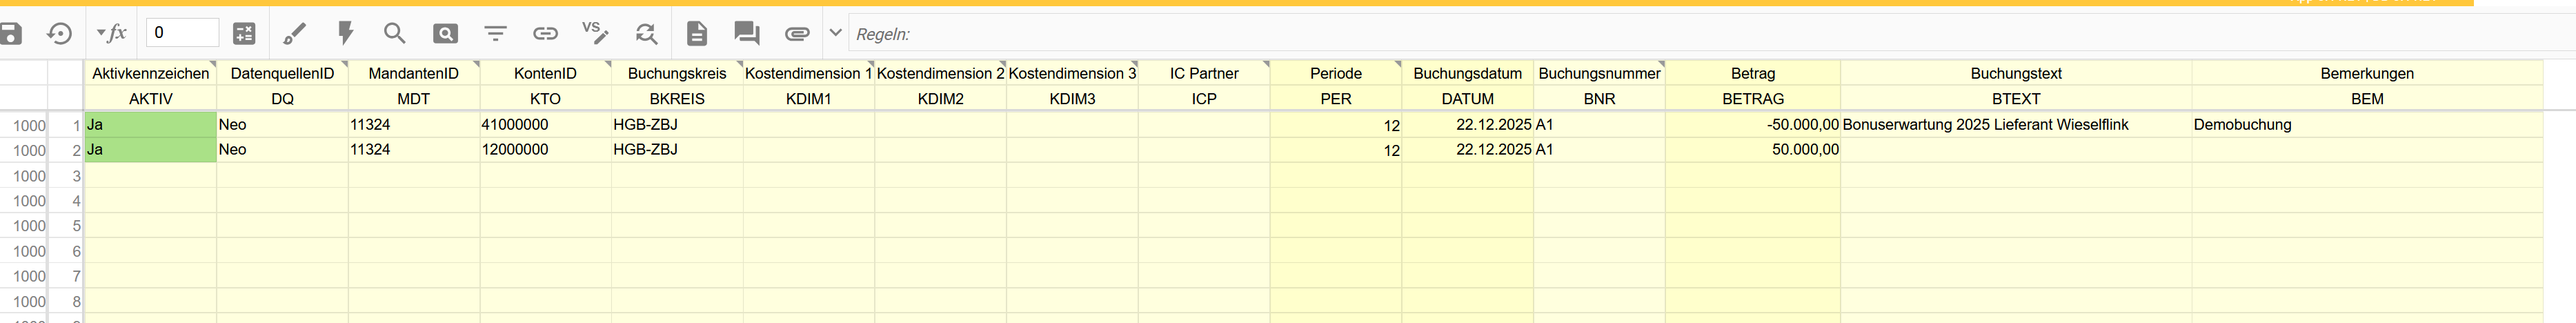
Task: Select the green Ja cell in row 1
Action: click(x=150, y=125)
